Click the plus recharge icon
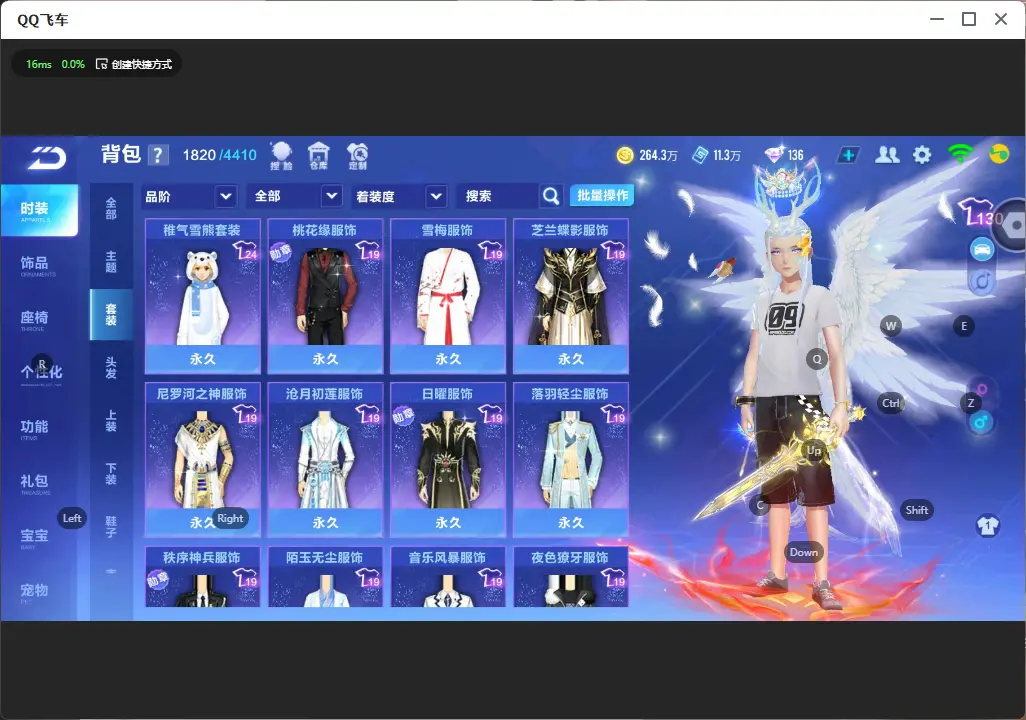This screenshot has height=720, width=1026. 848,155
